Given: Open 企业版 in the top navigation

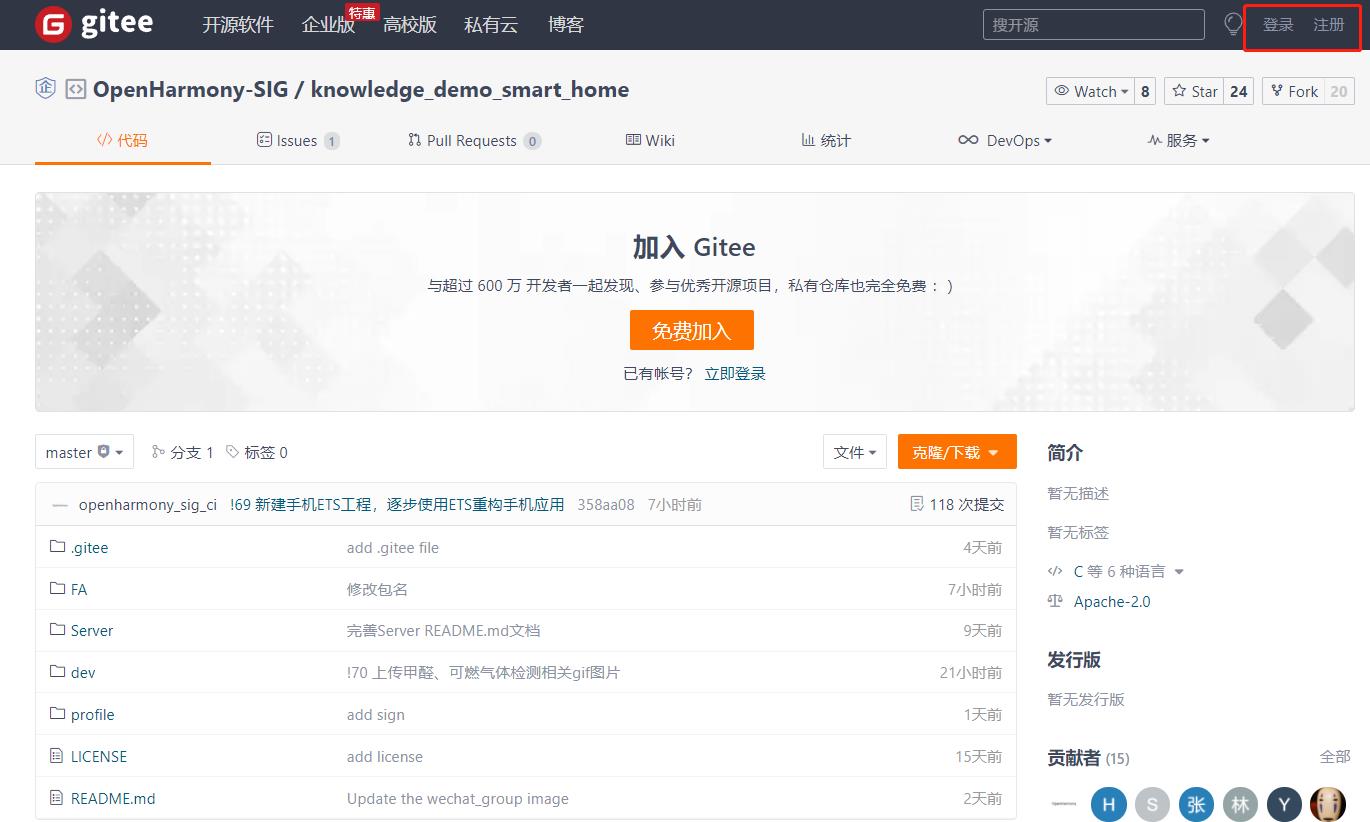Looking at the screenshot, I should [329, 25].
